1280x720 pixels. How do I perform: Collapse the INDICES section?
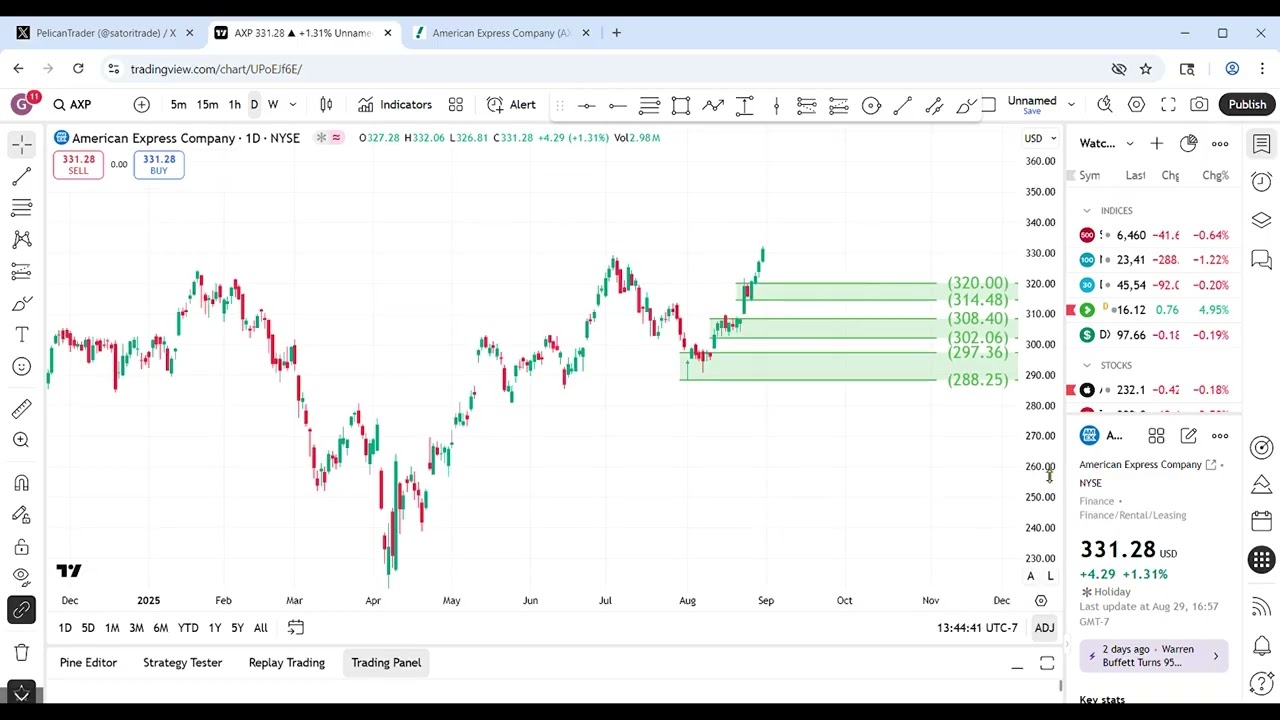point(1087,211)
